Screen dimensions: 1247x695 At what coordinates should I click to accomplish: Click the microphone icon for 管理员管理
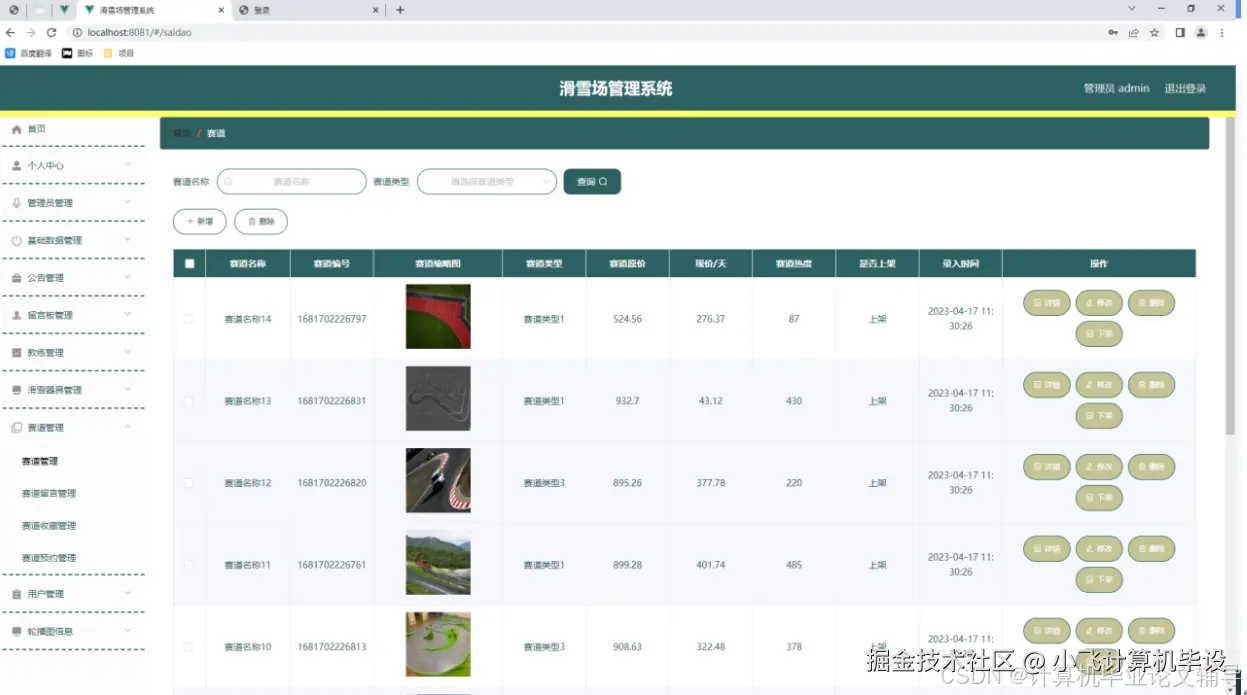click(x=16, y=203)
